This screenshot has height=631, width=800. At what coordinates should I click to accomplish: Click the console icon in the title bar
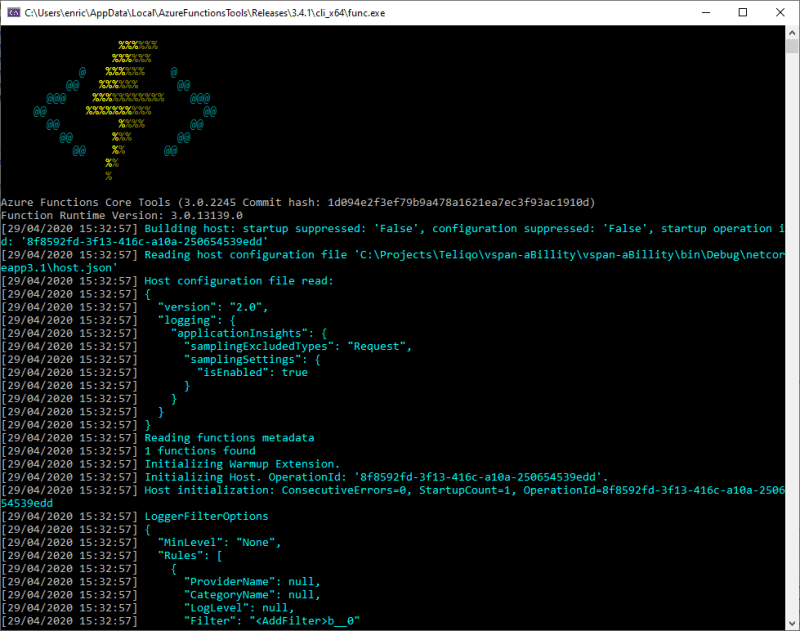click(x=13, y=13)
